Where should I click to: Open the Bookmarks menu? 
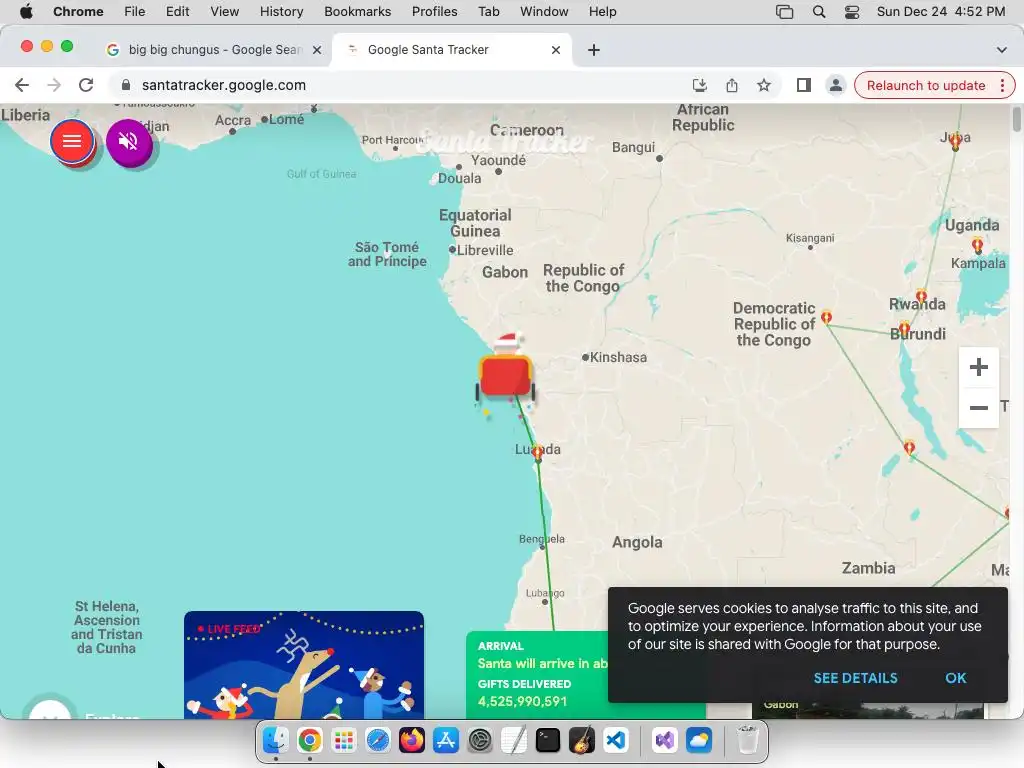click(357, 12)
